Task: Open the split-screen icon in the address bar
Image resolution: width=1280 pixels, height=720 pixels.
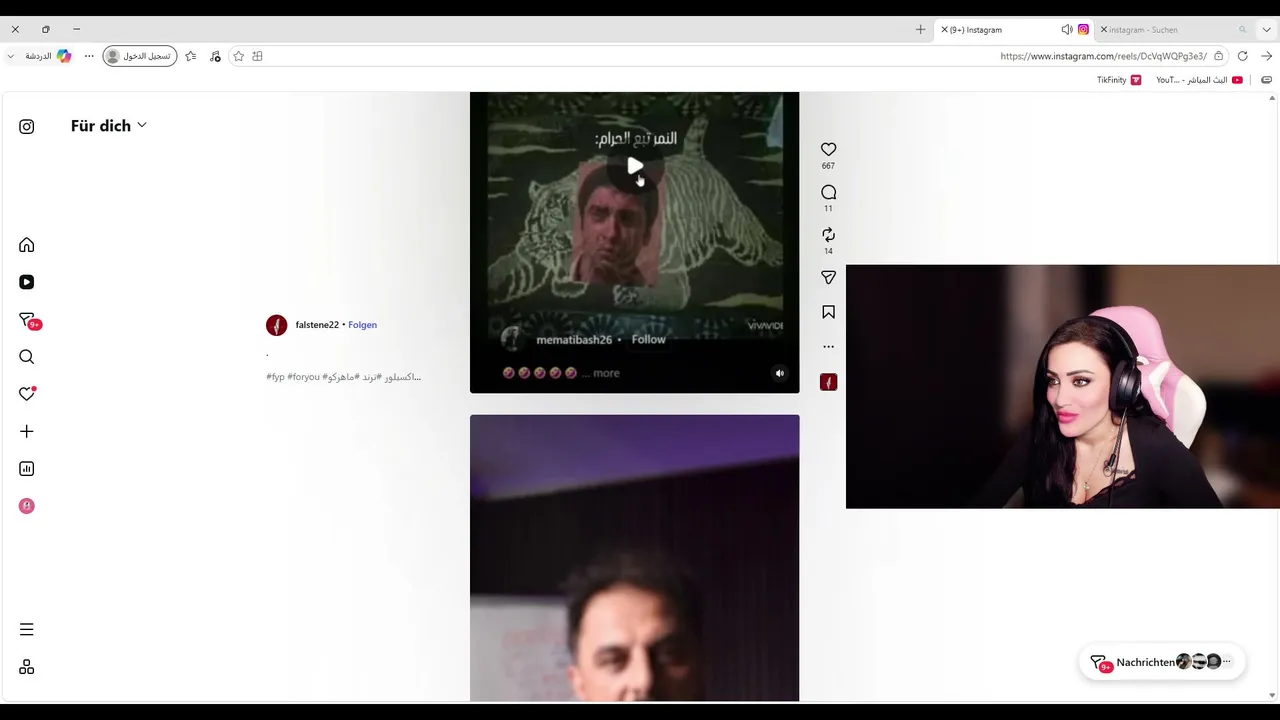Action: click(257, 56)
